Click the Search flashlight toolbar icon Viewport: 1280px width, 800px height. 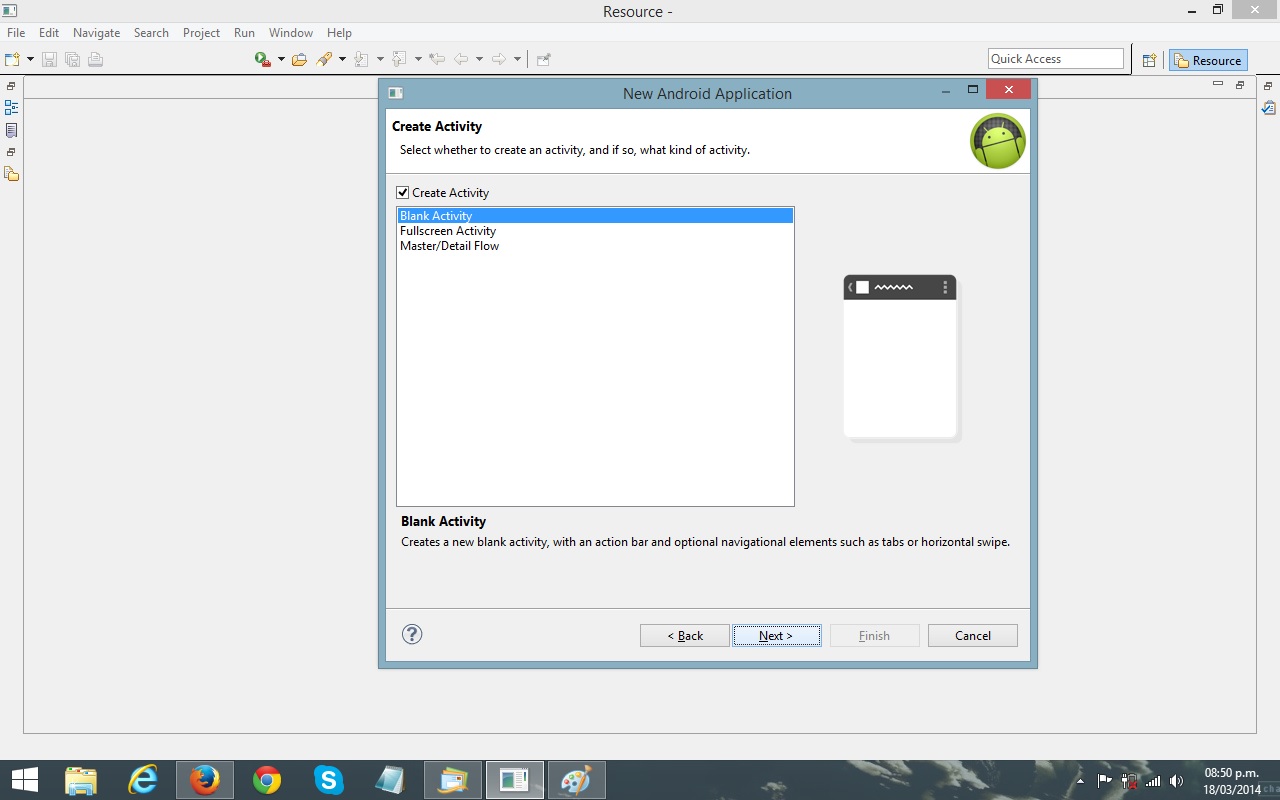point(324,59)
